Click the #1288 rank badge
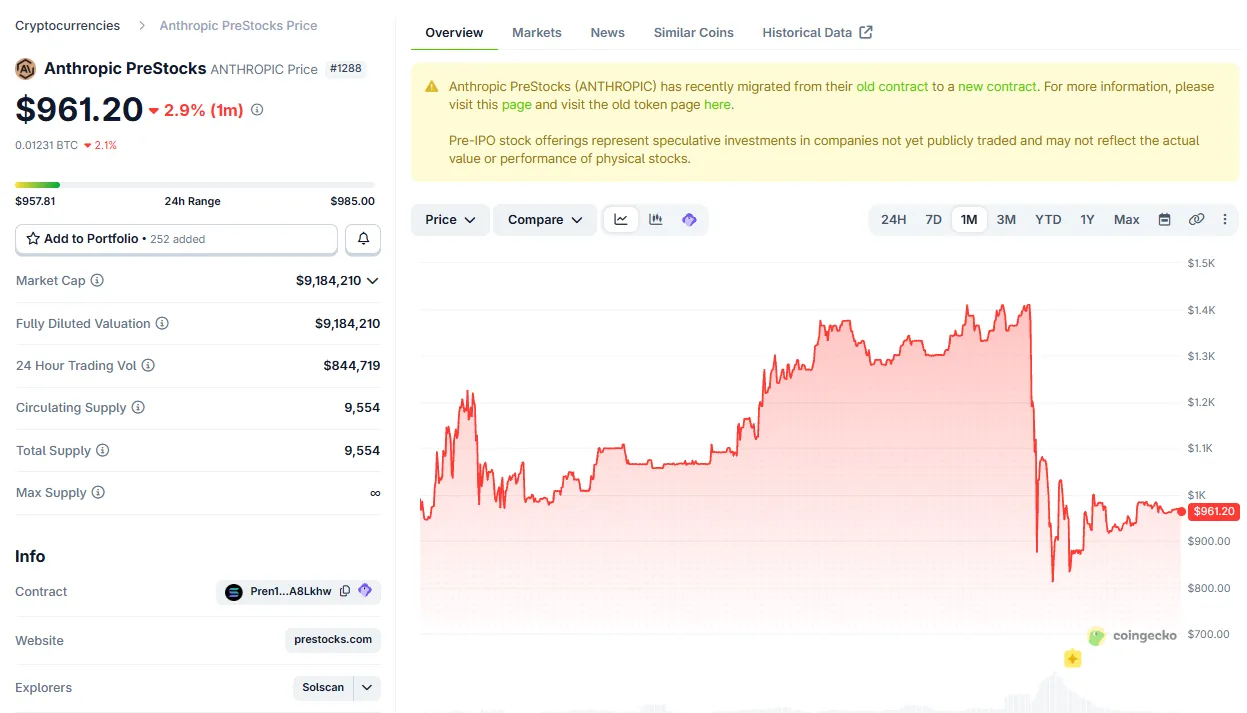The image size is (1247, 713). point(346,69)
